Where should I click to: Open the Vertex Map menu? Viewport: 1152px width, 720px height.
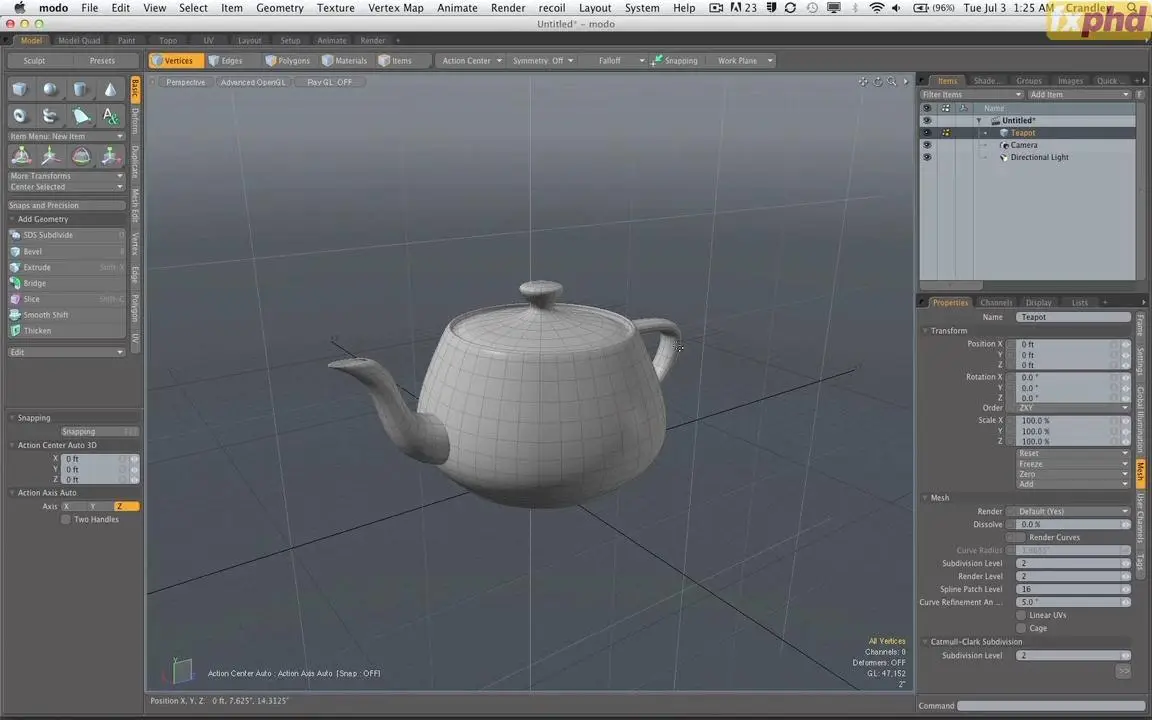coord(395,8)
